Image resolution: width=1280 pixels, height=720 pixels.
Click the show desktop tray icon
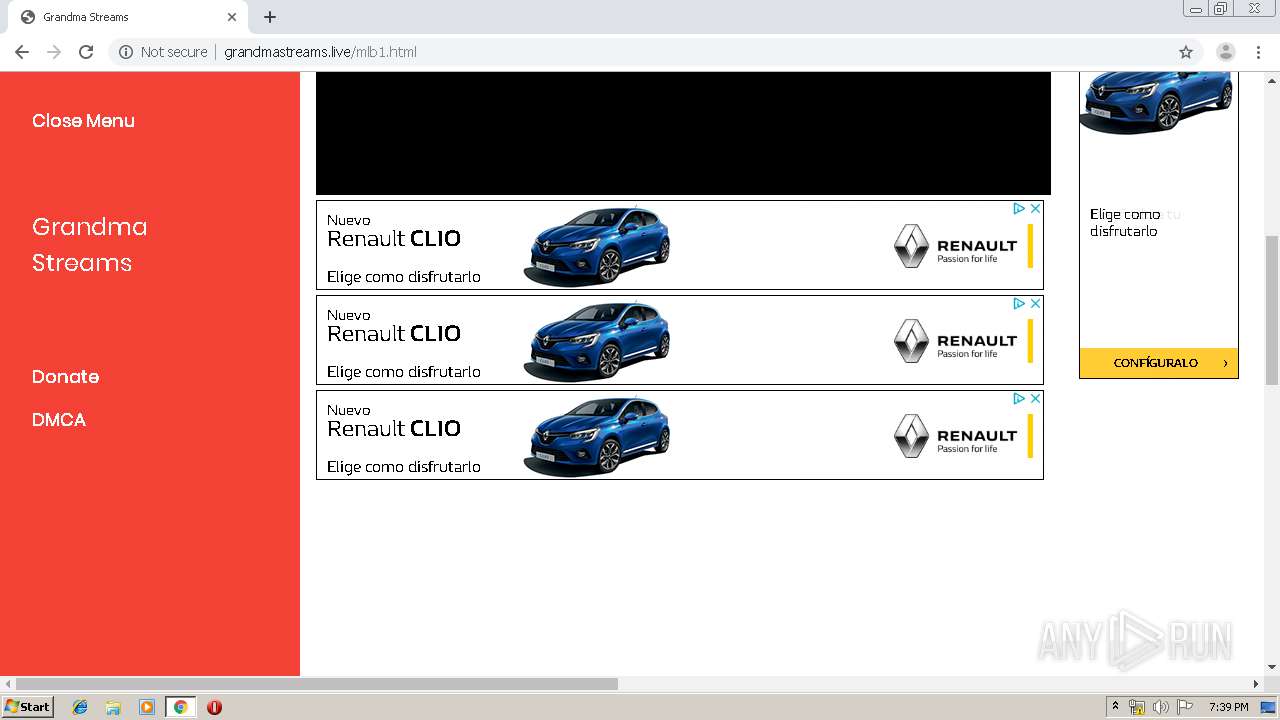pyautogui.click(x=1268, y=707)
